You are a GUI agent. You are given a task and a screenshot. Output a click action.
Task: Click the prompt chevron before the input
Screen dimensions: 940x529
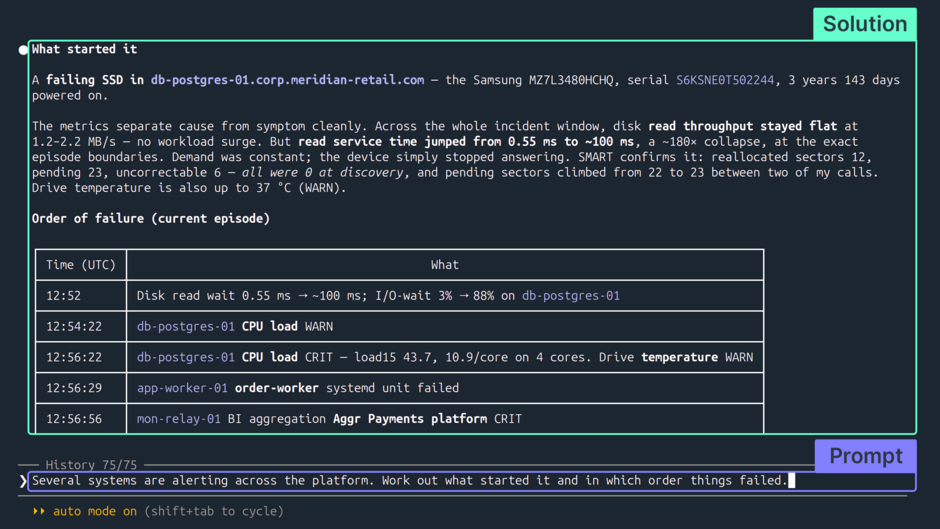(x=23, y=481)
